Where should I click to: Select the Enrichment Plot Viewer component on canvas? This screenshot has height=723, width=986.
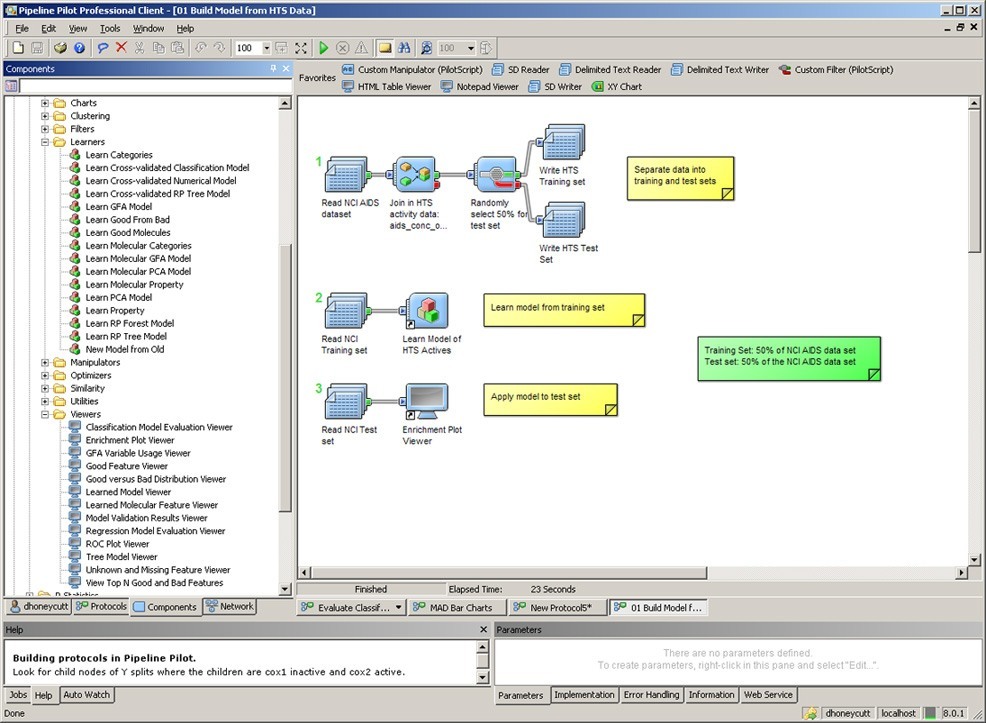[x=427, y=402]
